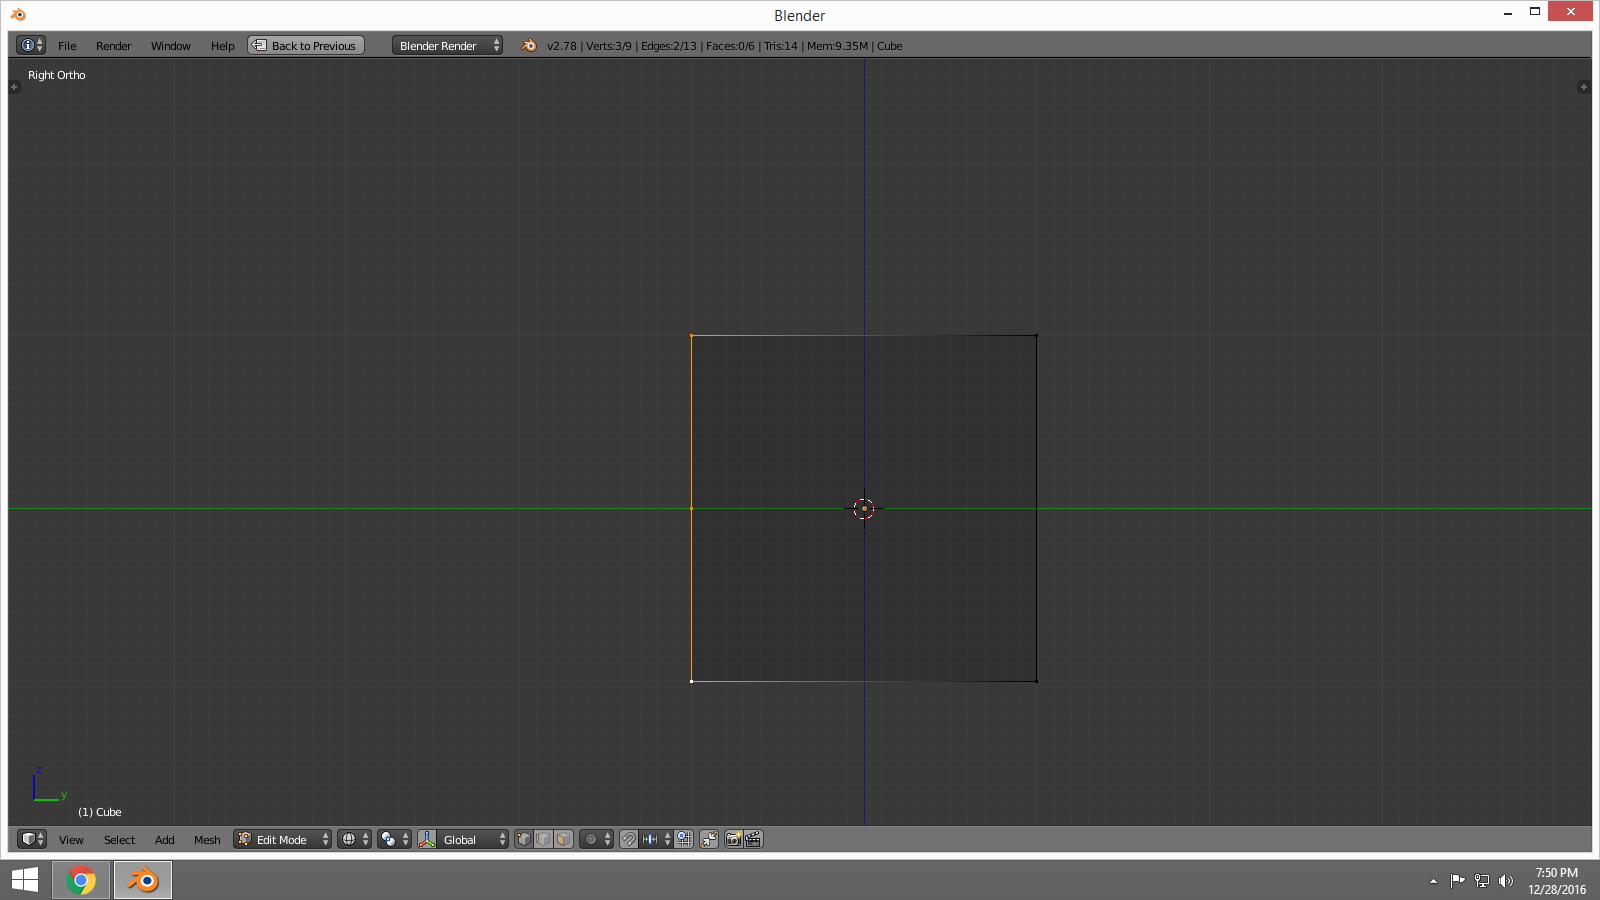This screenshot has width=1600, height=900.
Task: Open the Mesh menu
Action: [x=207, y=840]
